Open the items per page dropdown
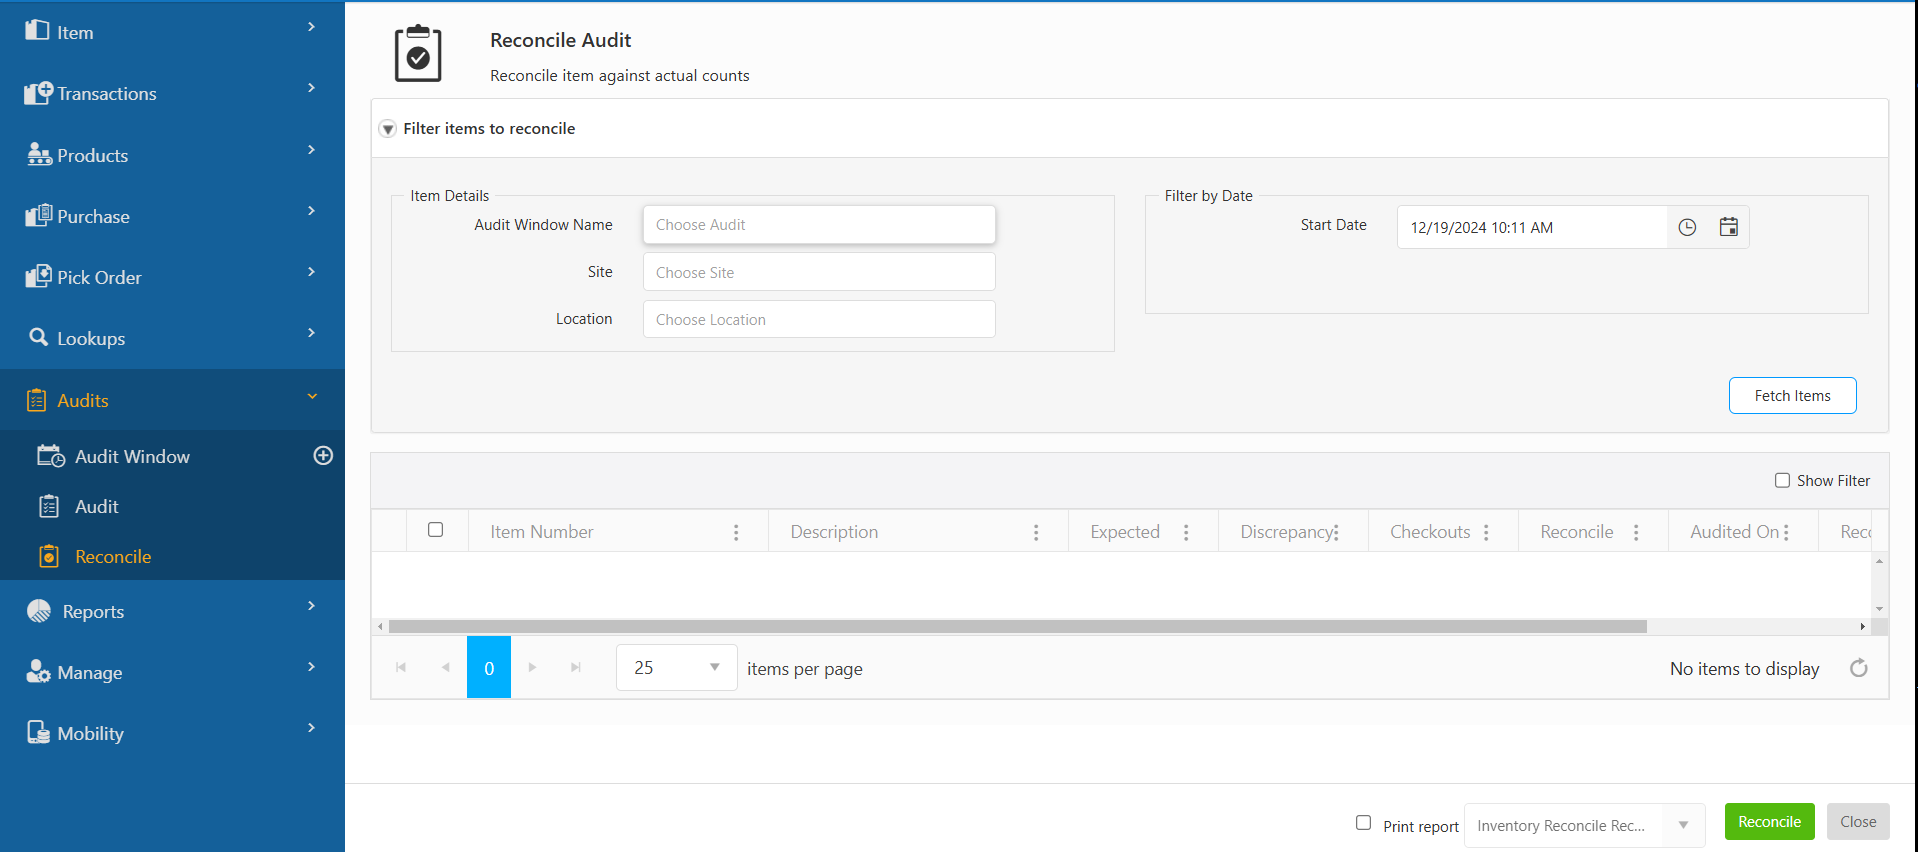Viewport: 1918px width, 852px height. coord(676,667)
